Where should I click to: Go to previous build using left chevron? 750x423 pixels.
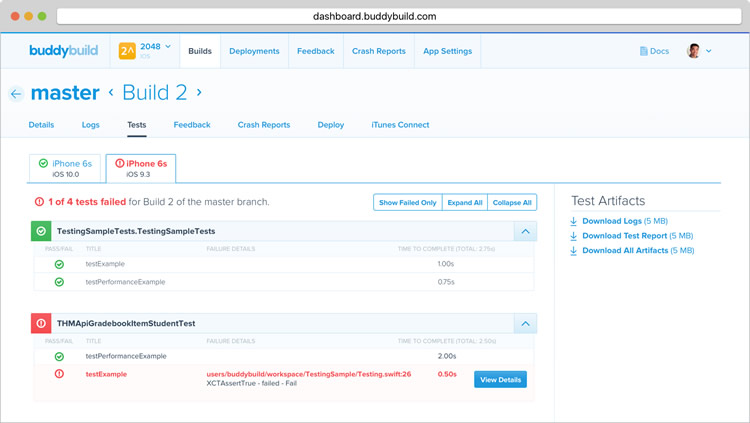[x=111, y=93]
